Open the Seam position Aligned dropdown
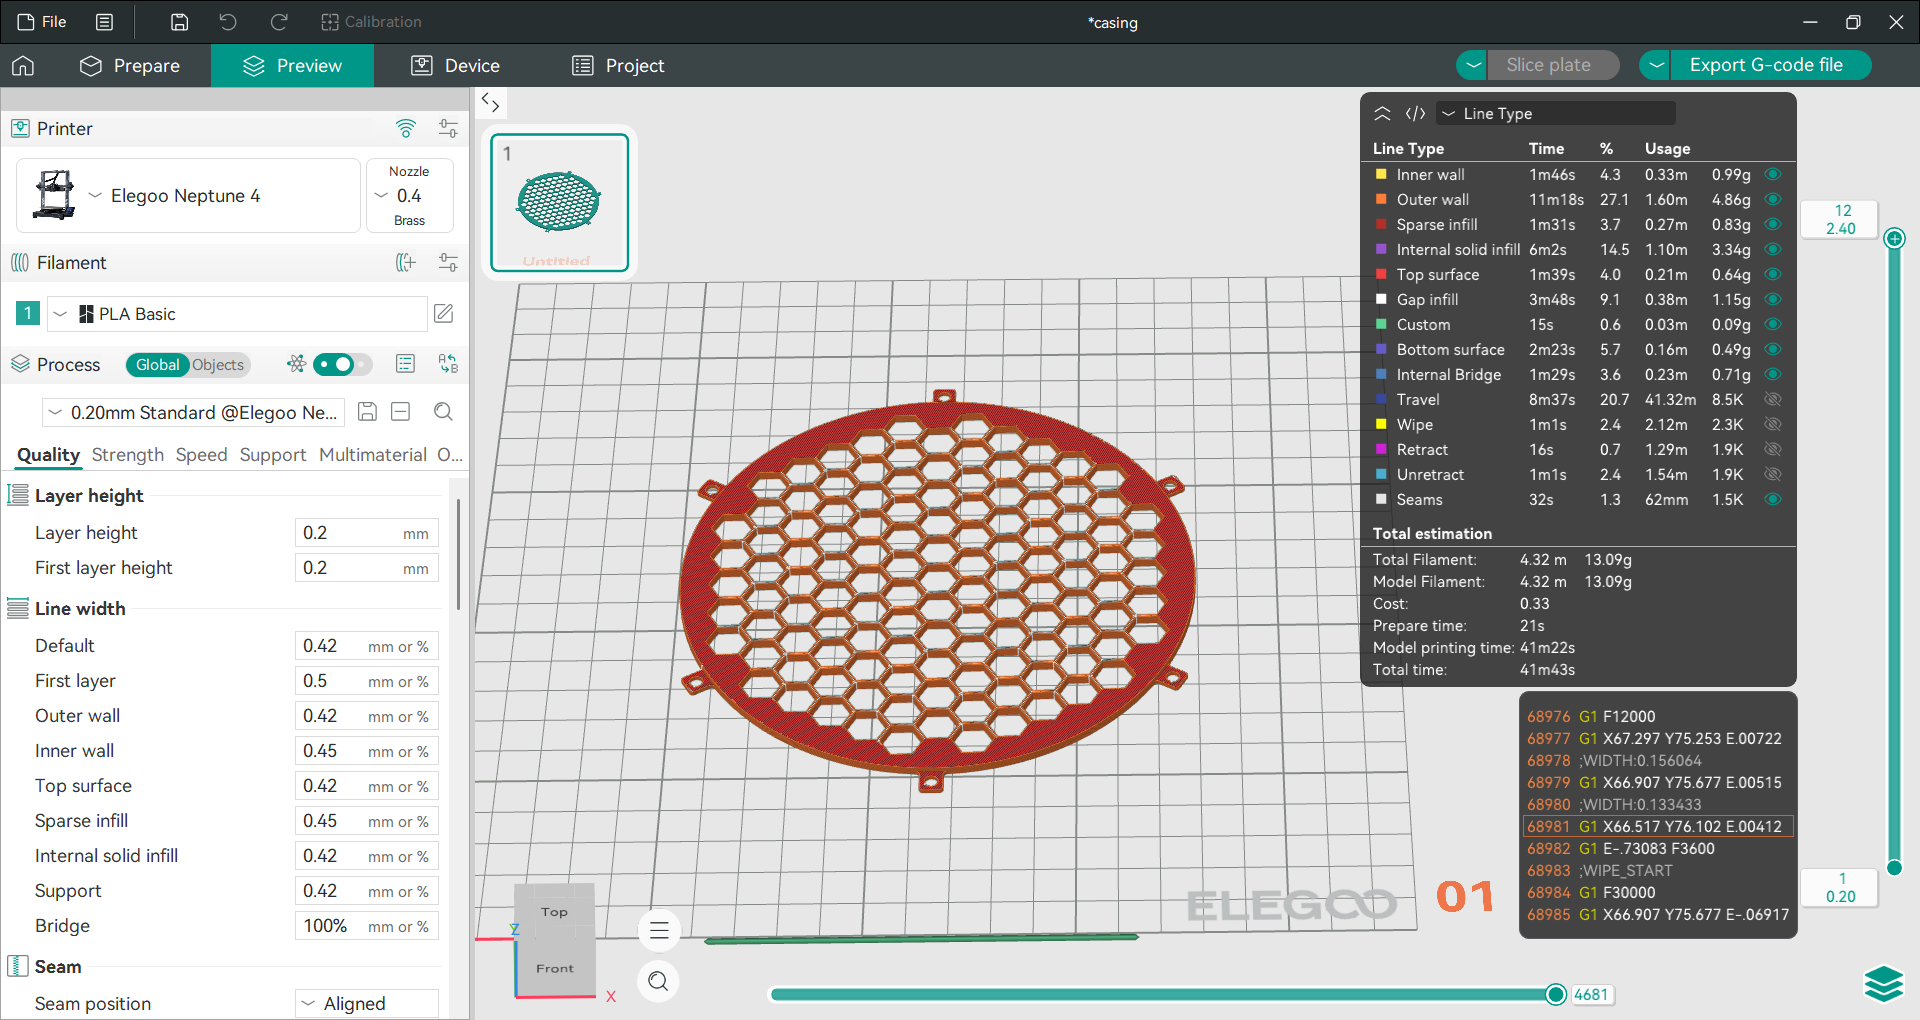Screen dimensions: 1920x1020 click(366, 1004)
